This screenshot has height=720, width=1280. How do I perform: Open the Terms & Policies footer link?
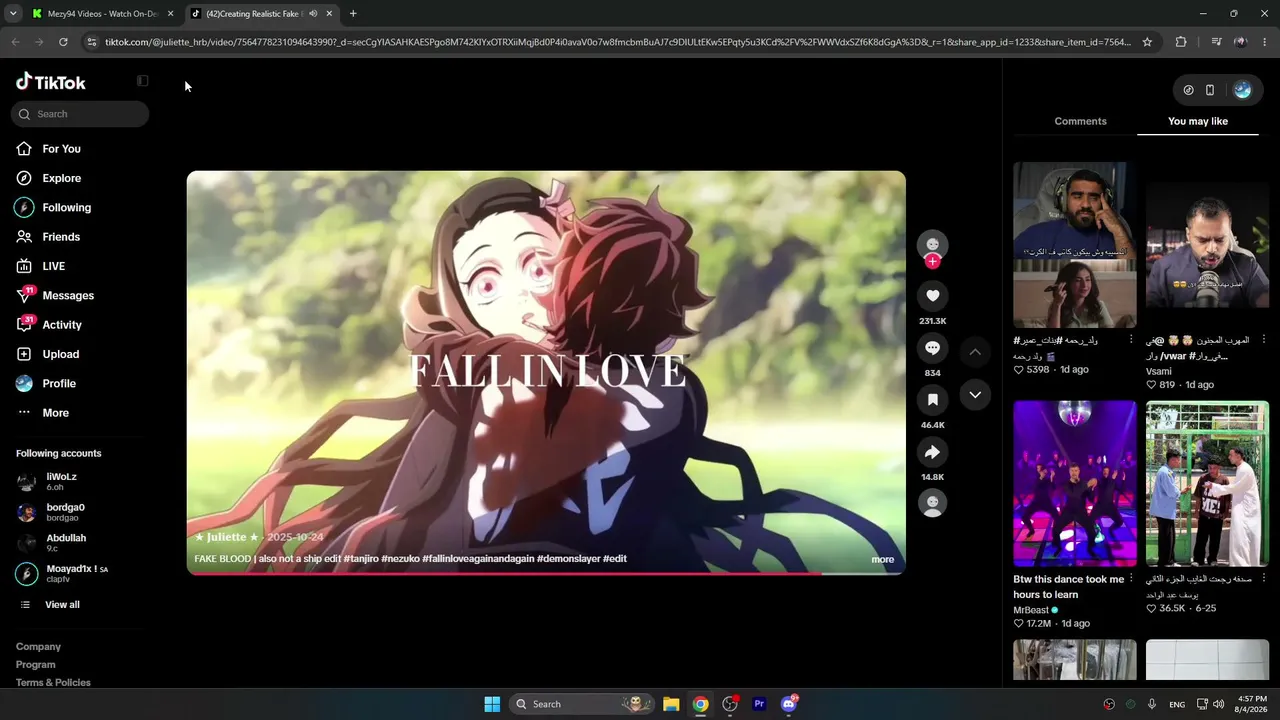[53, 683]
